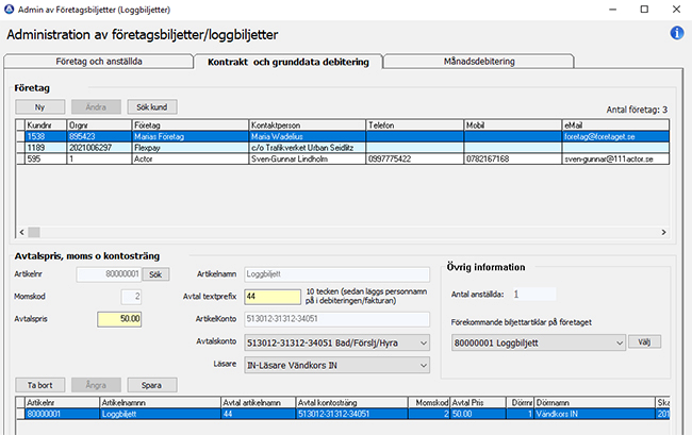Click the Ny button

click(40, 107)
